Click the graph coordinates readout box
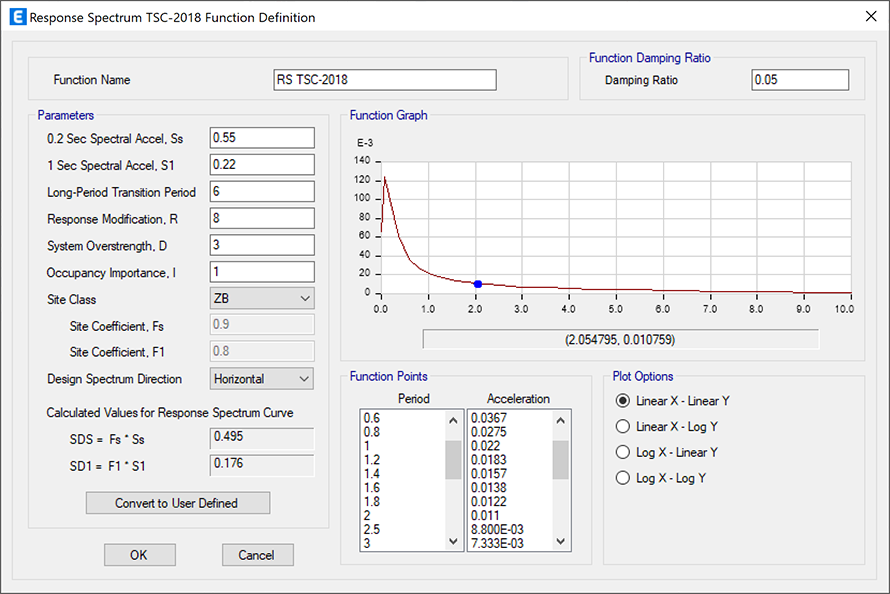 [x=620, y=340]
